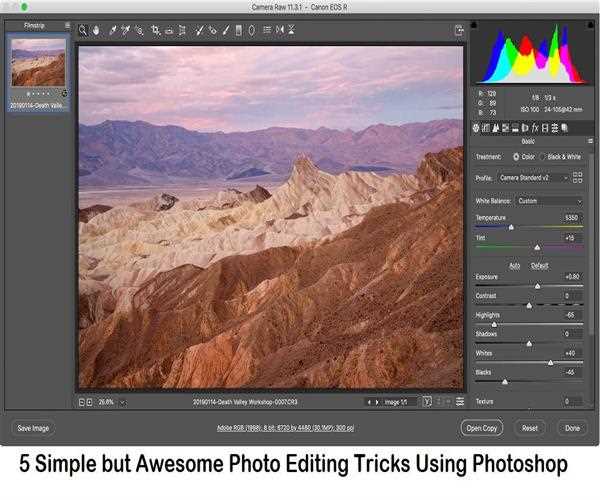Click the zoom out minus button

click(82, 402)
